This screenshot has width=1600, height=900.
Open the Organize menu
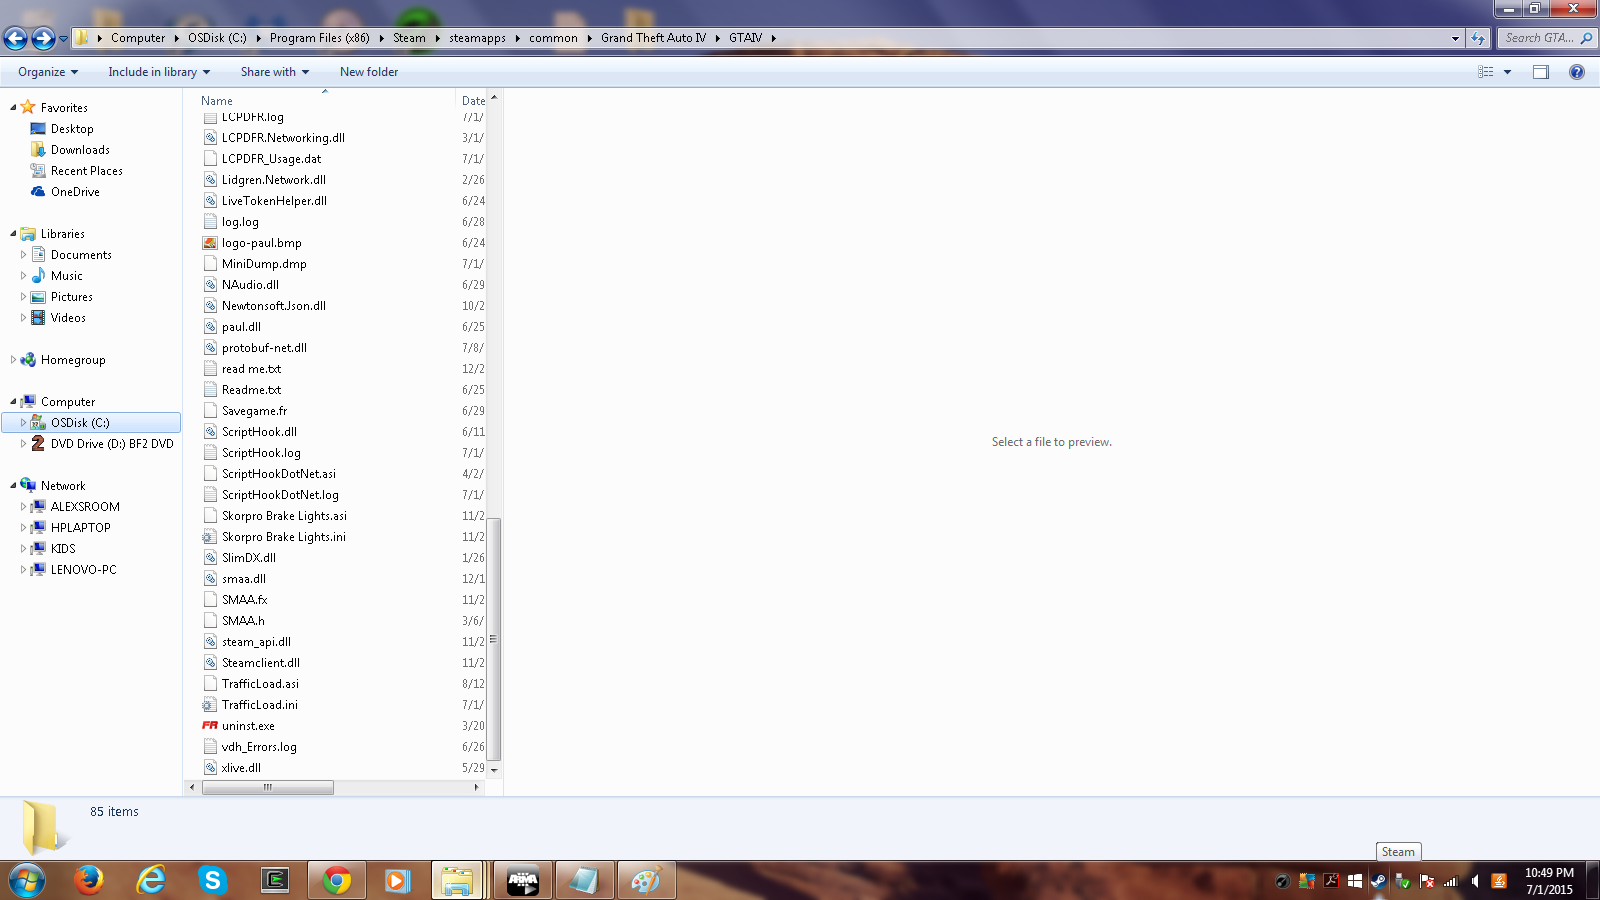pyautogui.click(x=48, y=72)
